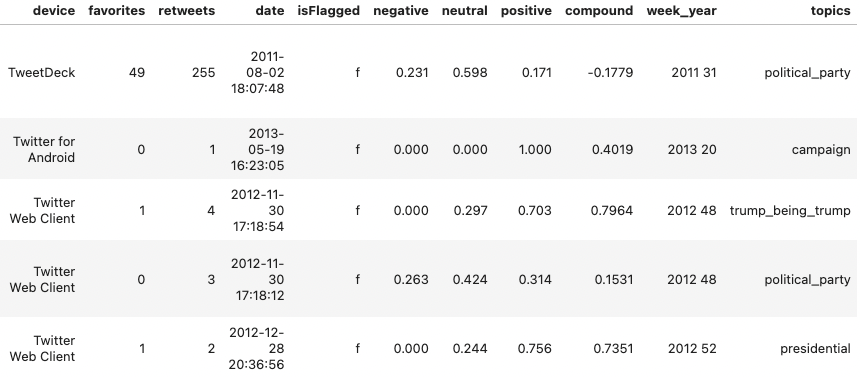This screenshot has height=377, width=860.
Task: Click the week_year column header
Action: pyautogui.click(x=681, y=11)
